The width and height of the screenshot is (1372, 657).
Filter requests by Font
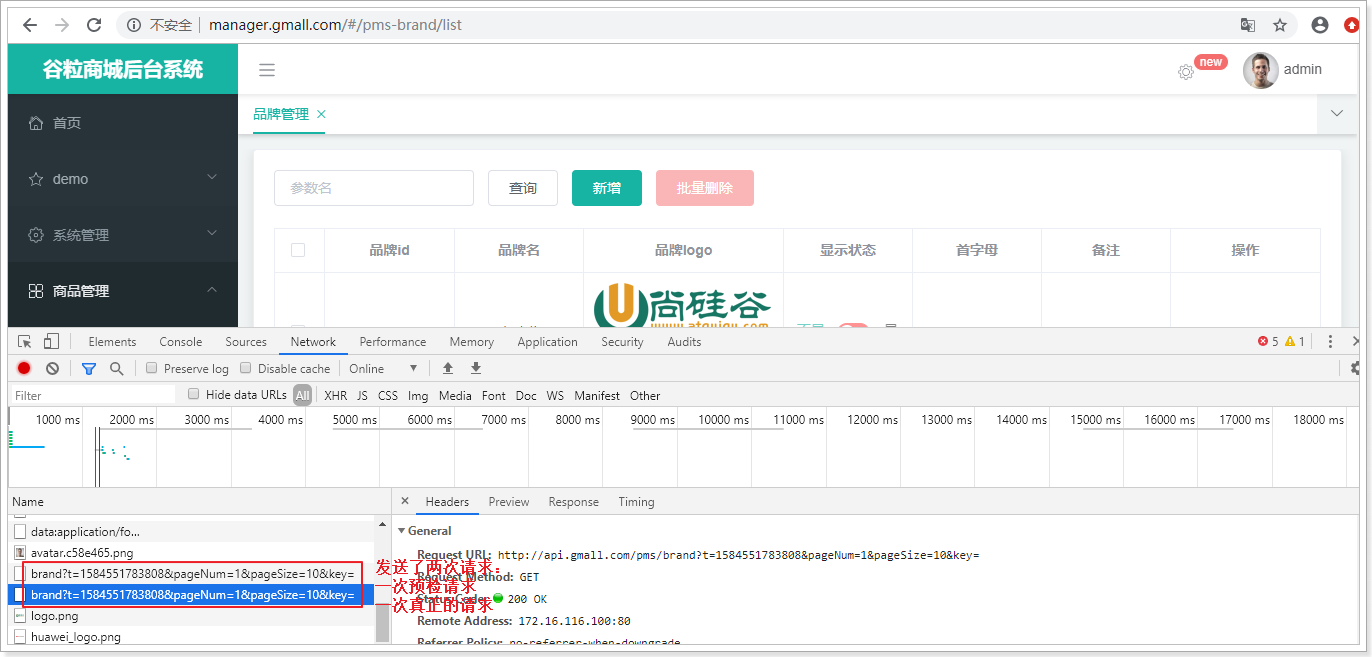[x=494, y=396]
